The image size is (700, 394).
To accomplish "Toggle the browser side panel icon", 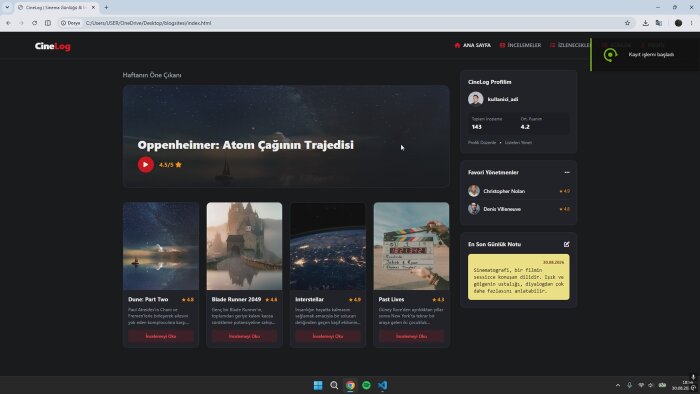I will coord(48,23).
